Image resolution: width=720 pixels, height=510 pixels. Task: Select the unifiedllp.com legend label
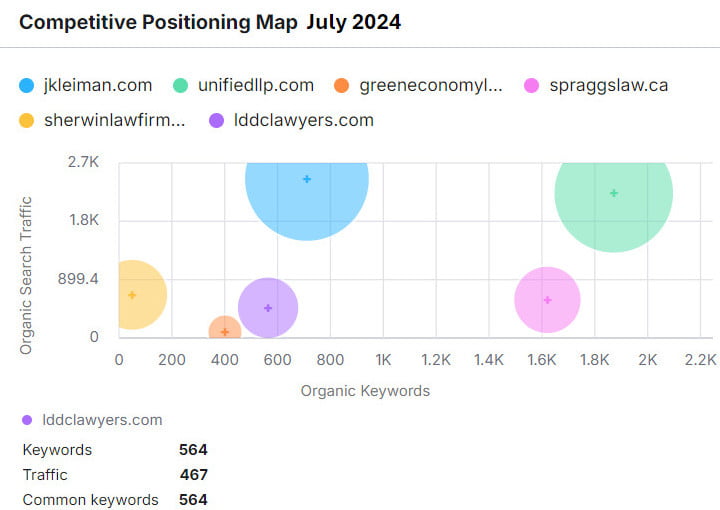click(256, 85)
